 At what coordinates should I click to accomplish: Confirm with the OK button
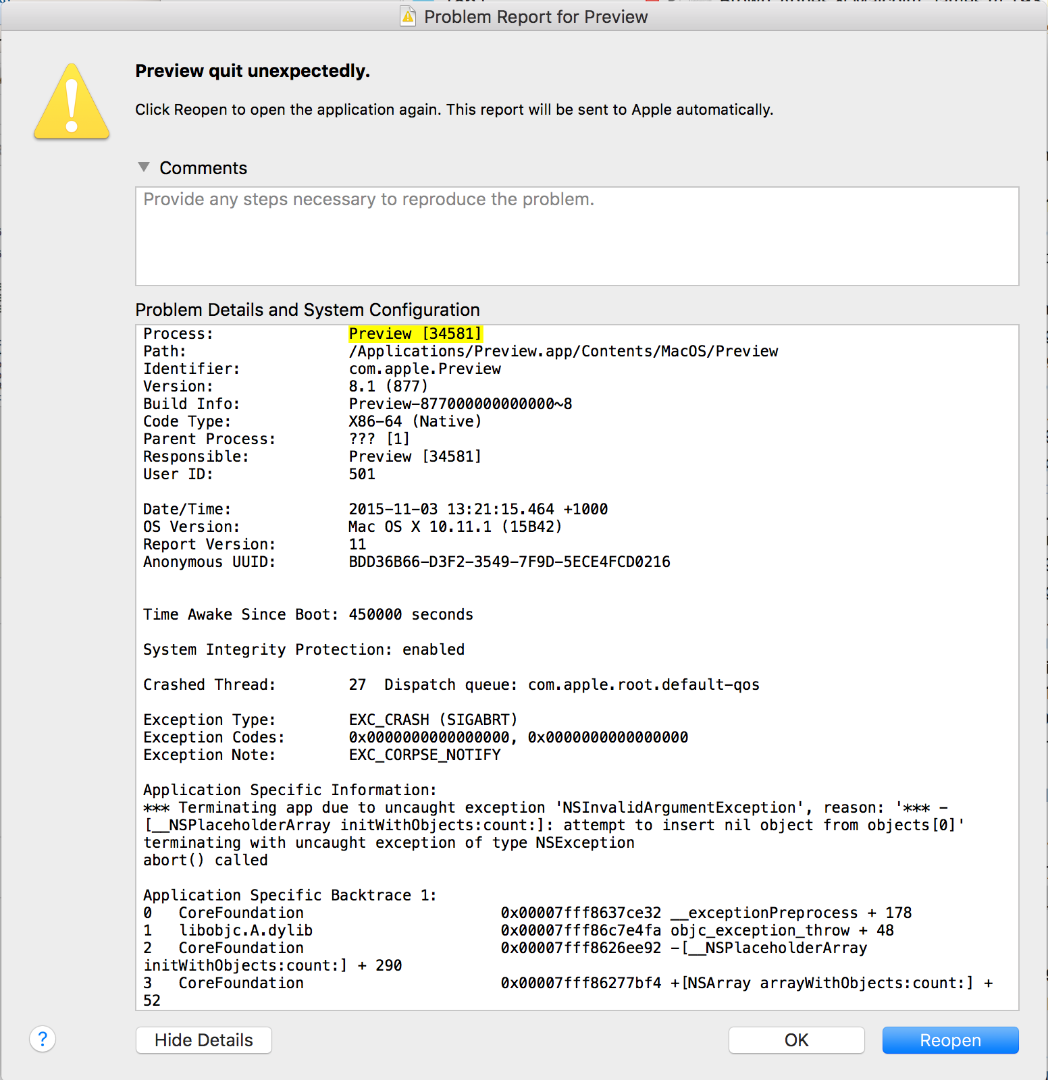tap(797, 1040)
